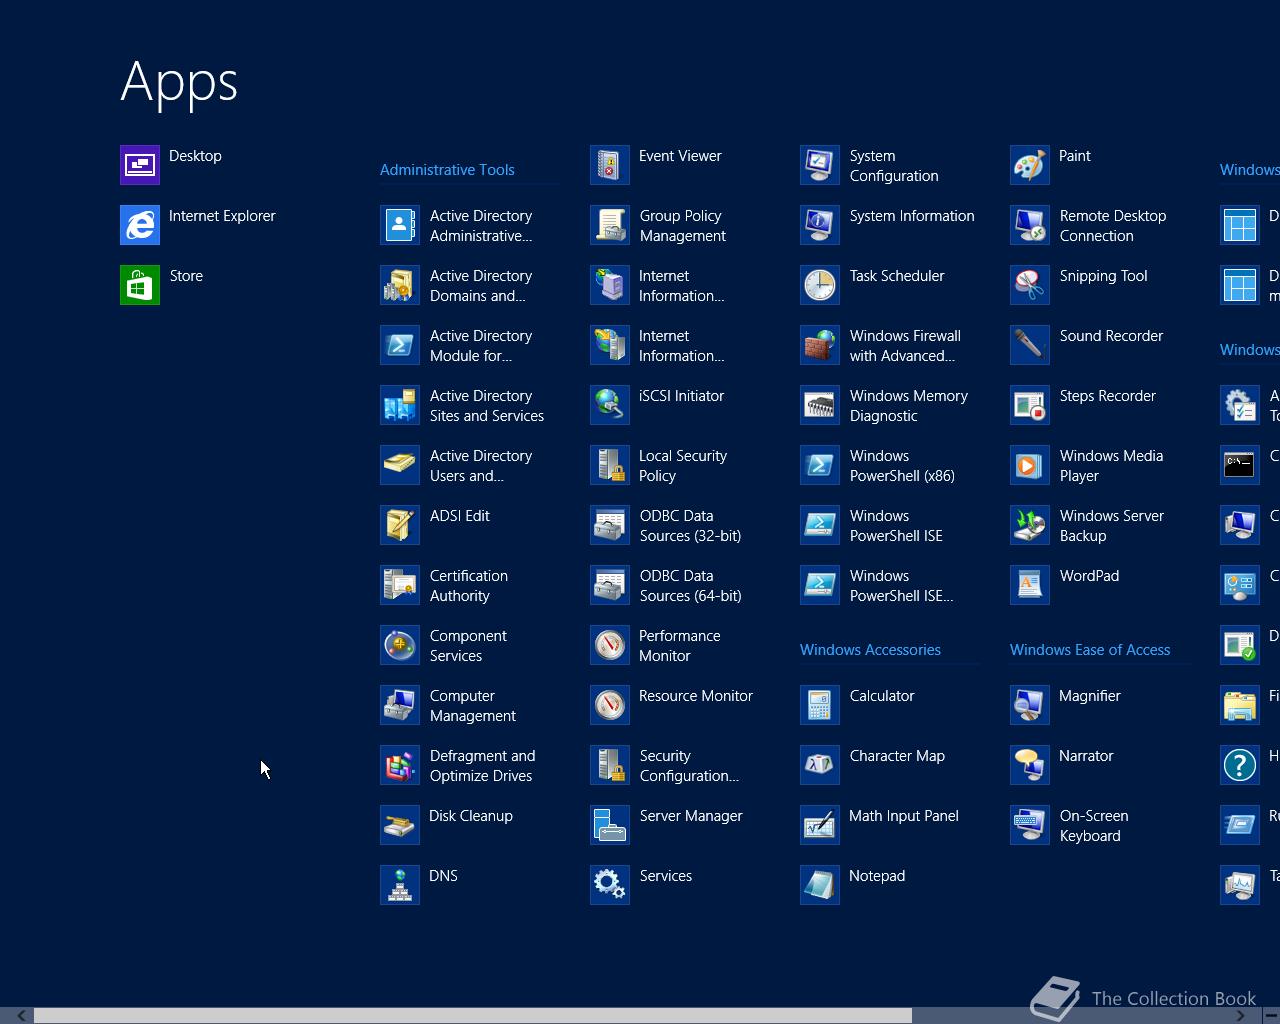
Task: Open On-Screen Keyboard icon
Action: pyautogui.click(x=1030, y=825)
